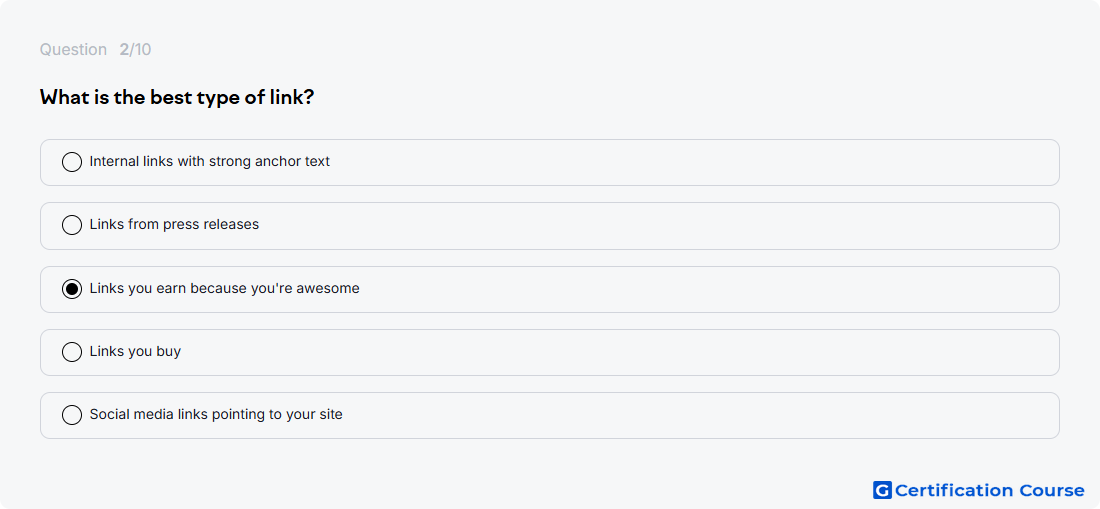
Task: Select the radio button for Internal links option
Action: tap(72, 162)
